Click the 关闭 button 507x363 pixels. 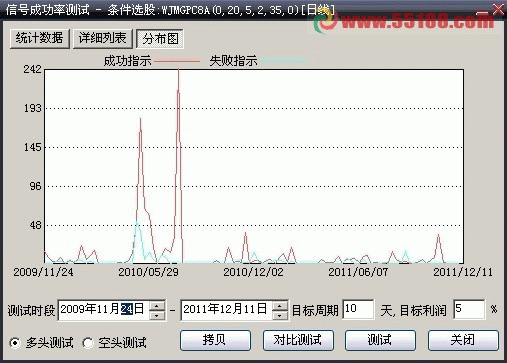click(x=463, y=340)
